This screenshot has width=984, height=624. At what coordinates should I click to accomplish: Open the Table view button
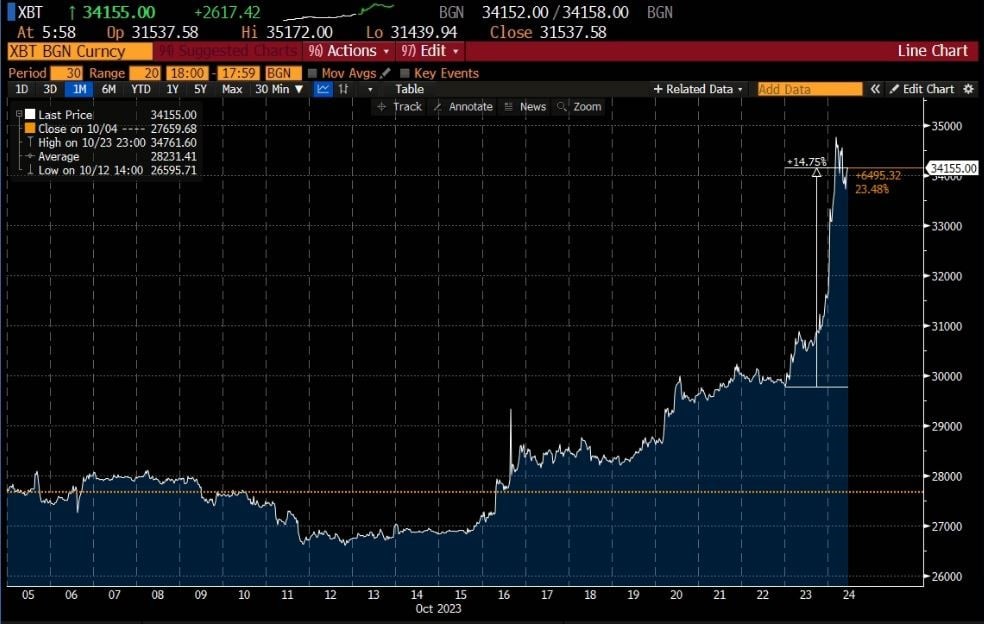coord(409,89)
